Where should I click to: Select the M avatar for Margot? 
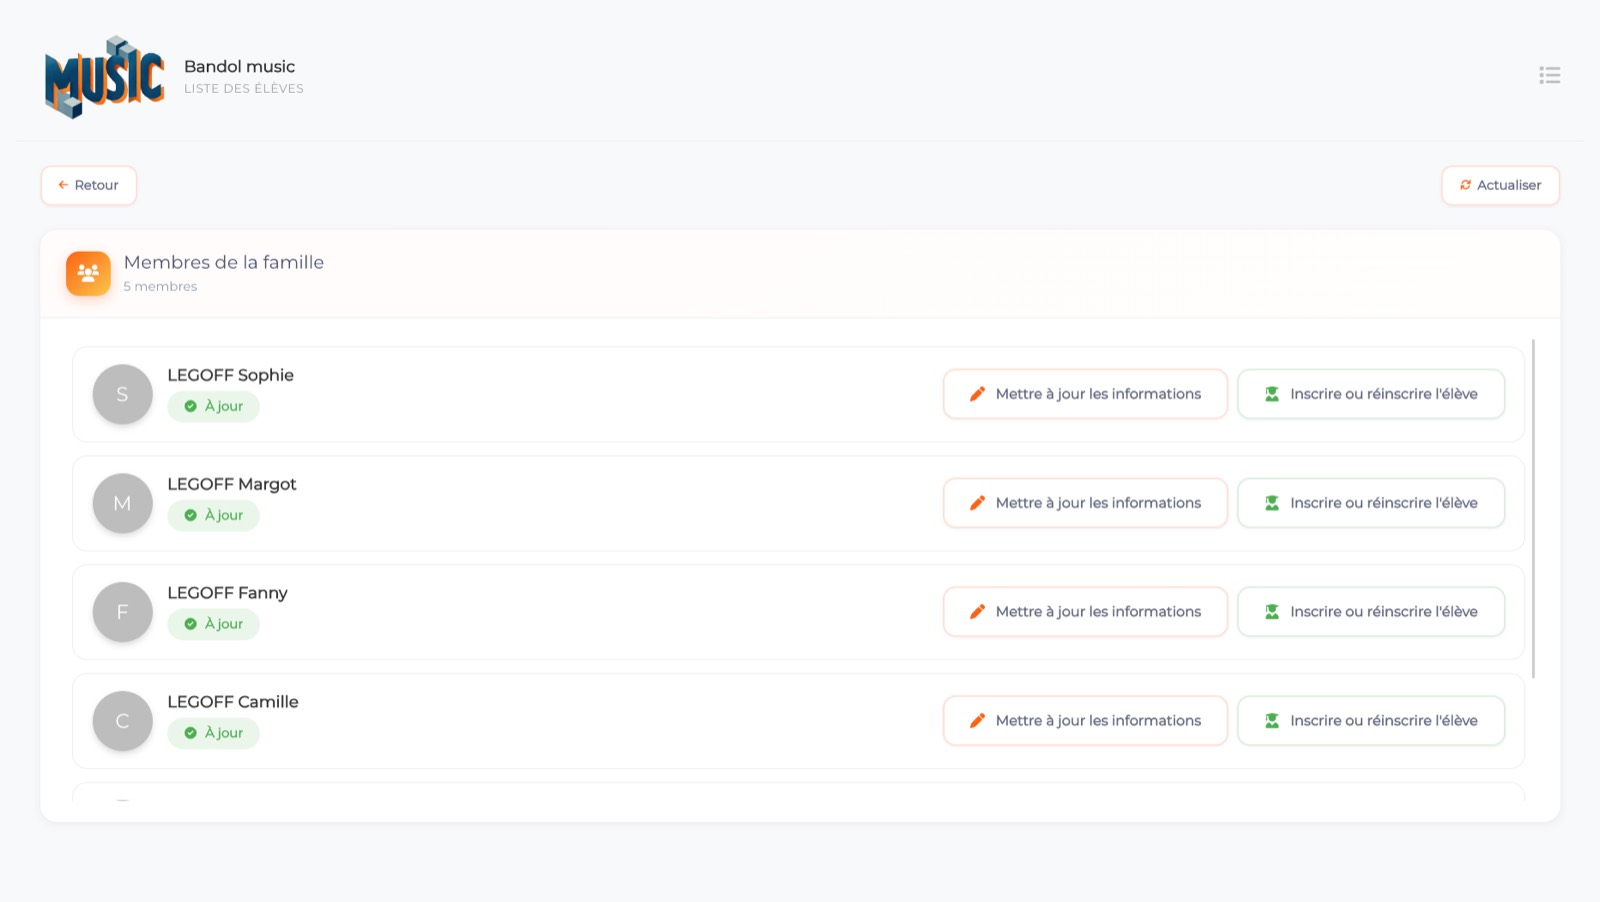[122, 503]
